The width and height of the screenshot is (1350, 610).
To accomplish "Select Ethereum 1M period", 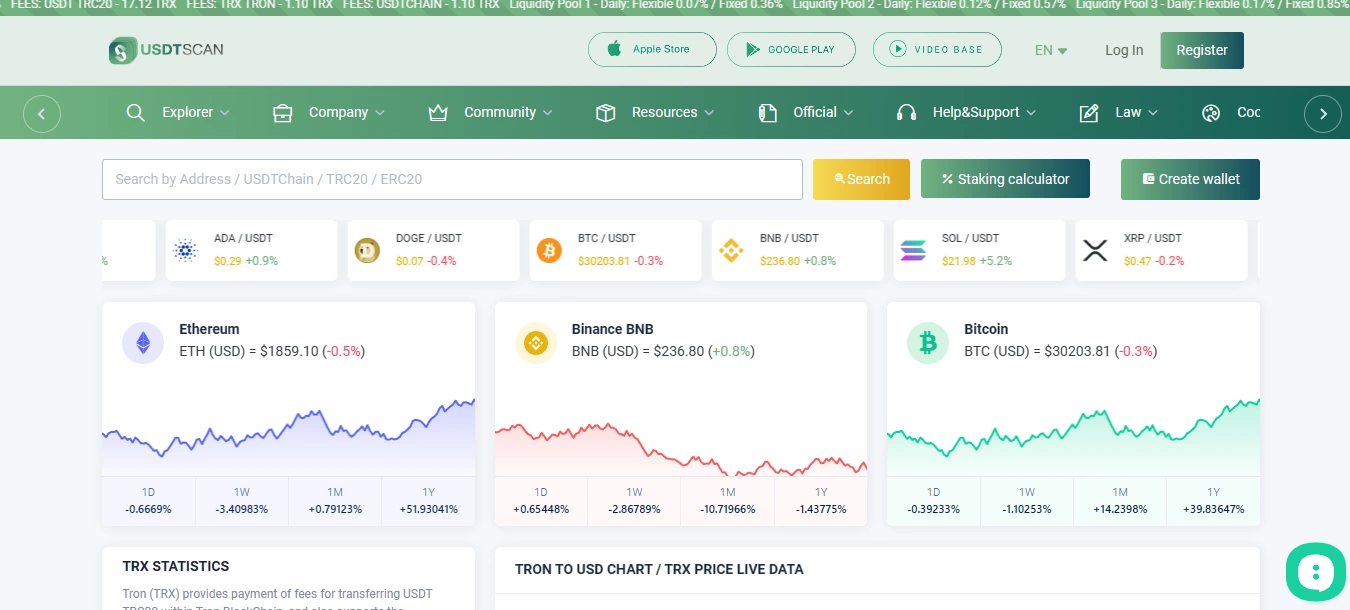I will tap(335, 500).
